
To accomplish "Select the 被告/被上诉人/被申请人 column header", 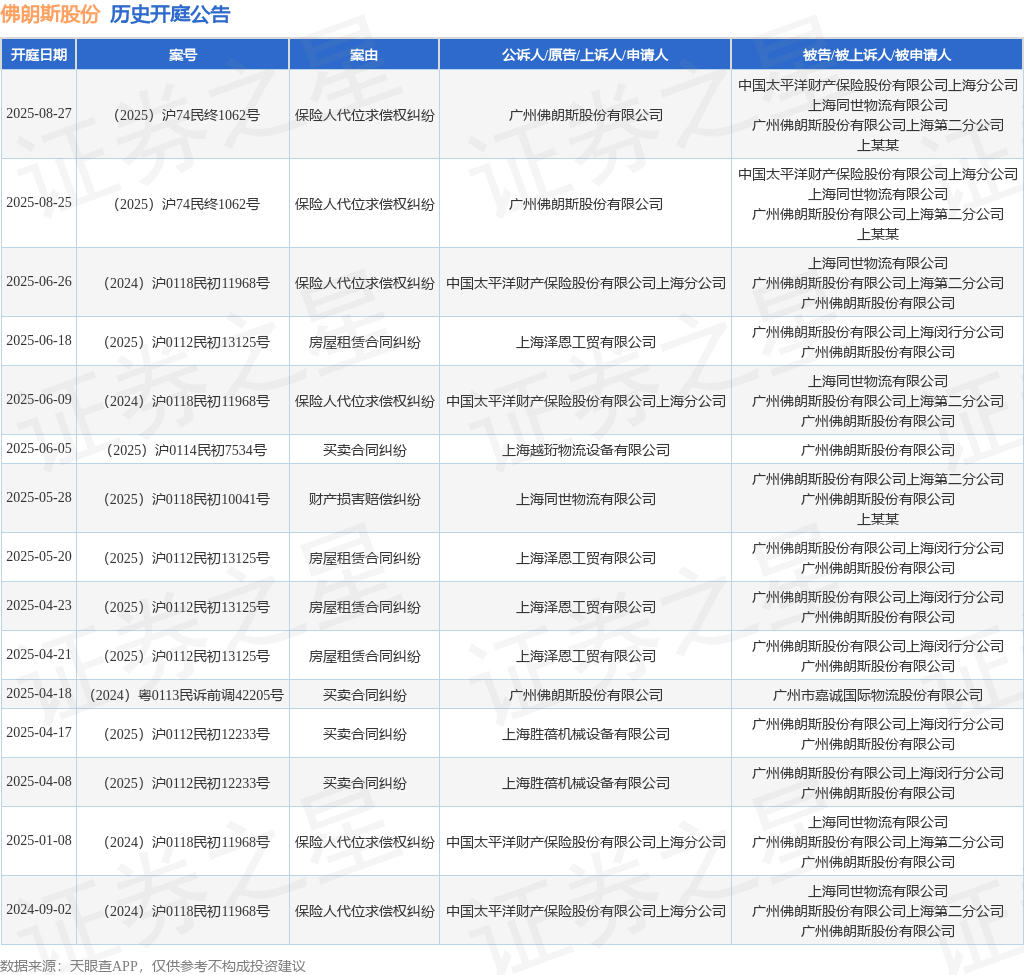I will (x=877, y=55).
